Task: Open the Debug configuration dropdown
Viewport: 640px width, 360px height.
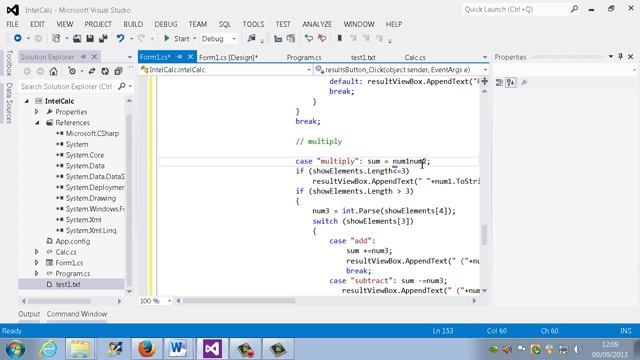Action: (x=234, y=39)
